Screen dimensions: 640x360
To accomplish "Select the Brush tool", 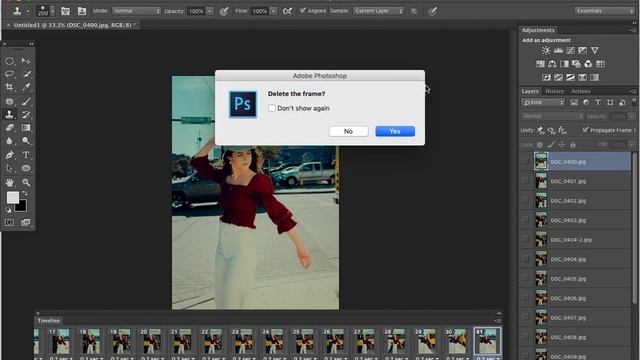I will (26, 101).
